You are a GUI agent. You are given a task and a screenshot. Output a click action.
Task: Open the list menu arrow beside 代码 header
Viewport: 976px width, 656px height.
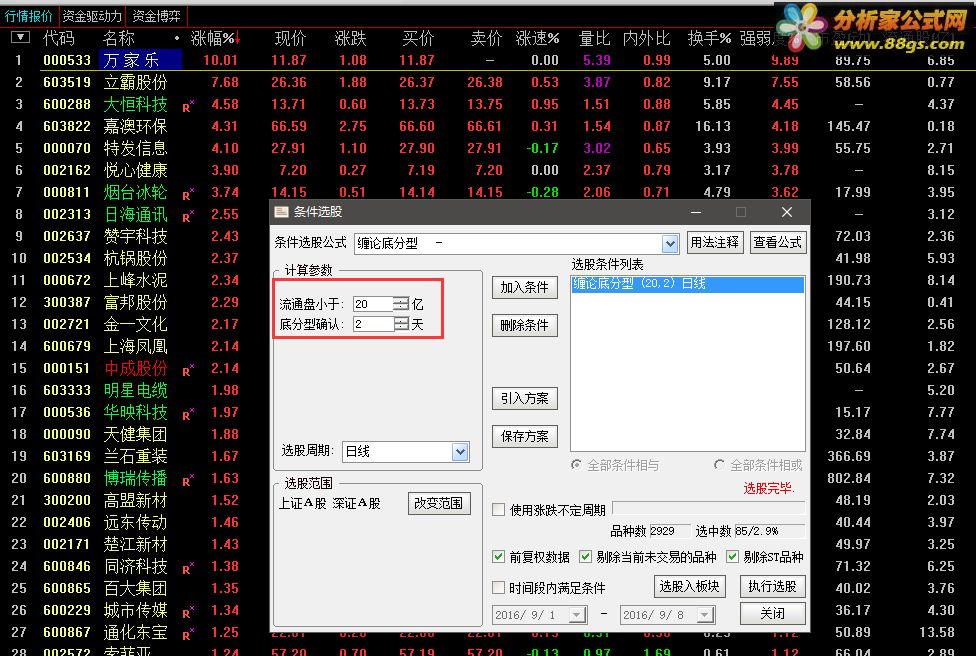(x=21, y=37)
